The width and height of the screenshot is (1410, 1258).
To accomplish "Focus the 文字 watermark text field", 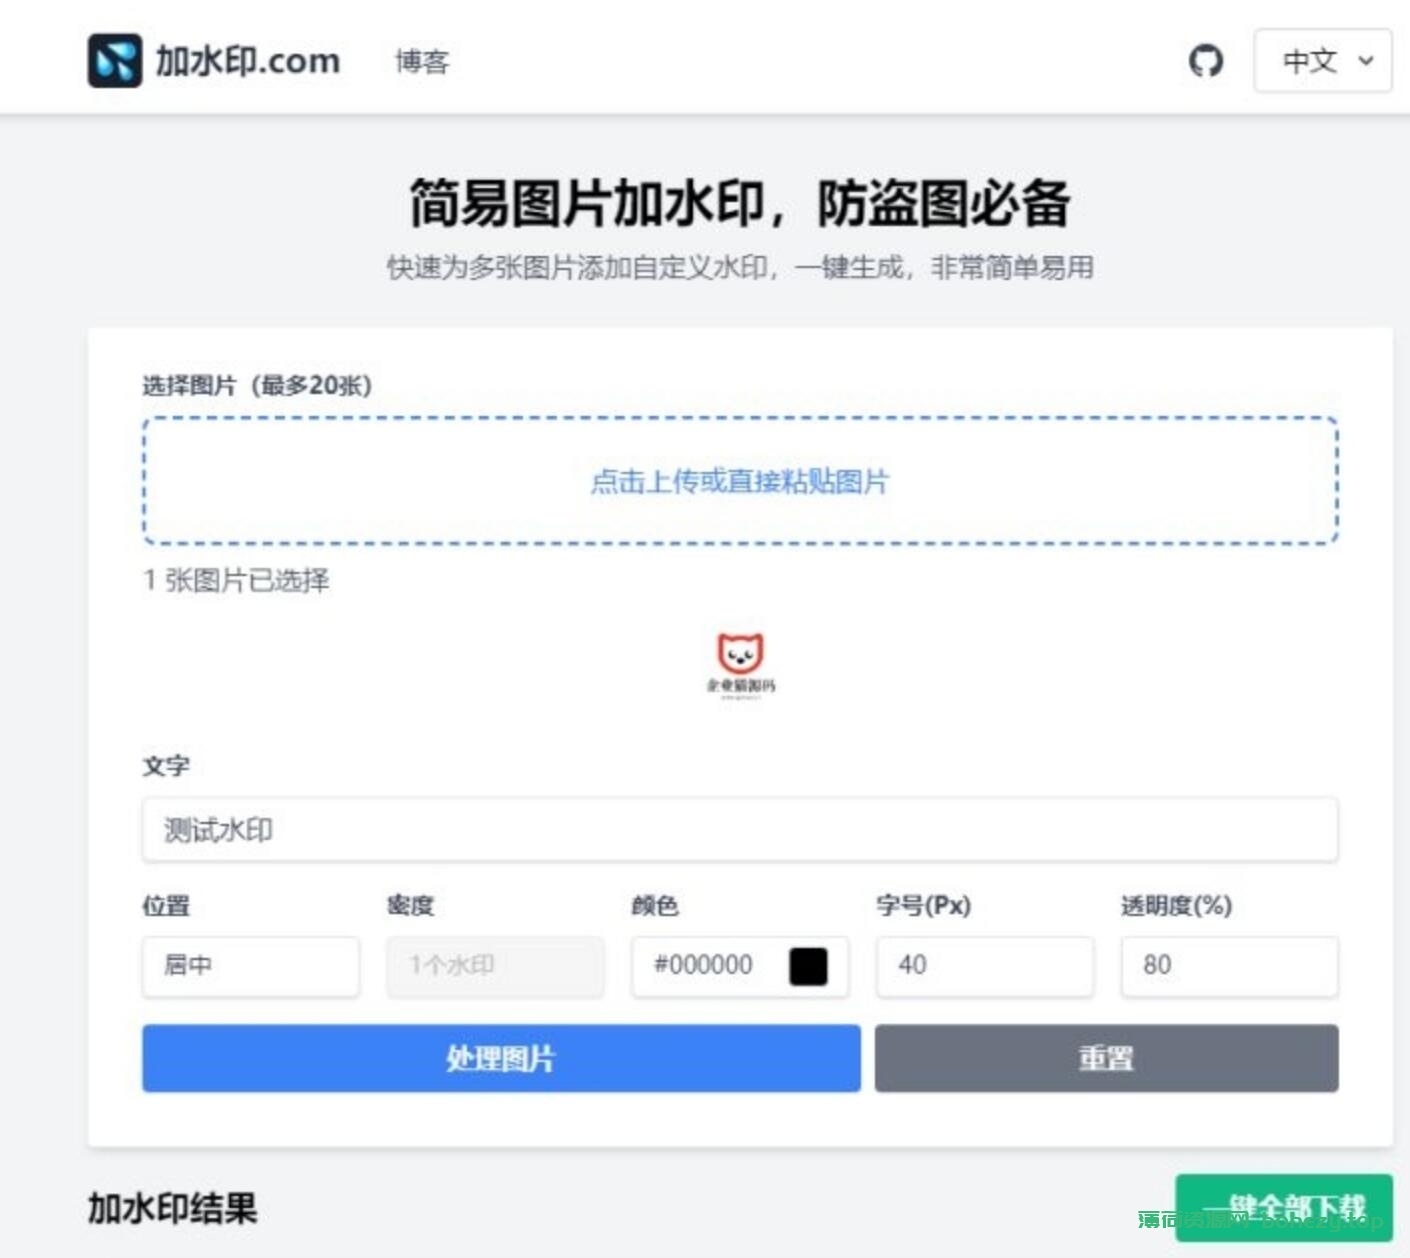I will (740, 829).
